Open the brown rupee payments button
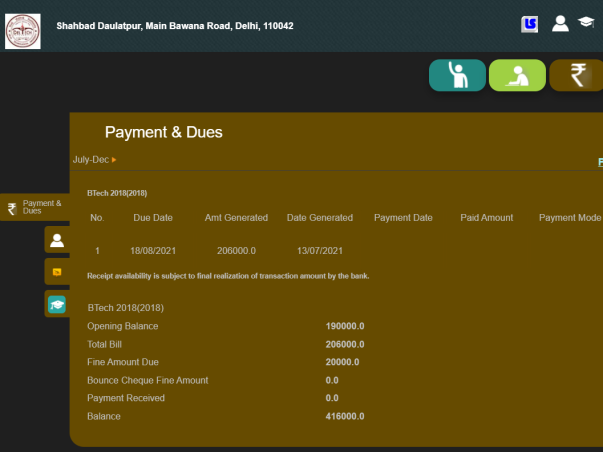The image size is (603, 452). 576,75
